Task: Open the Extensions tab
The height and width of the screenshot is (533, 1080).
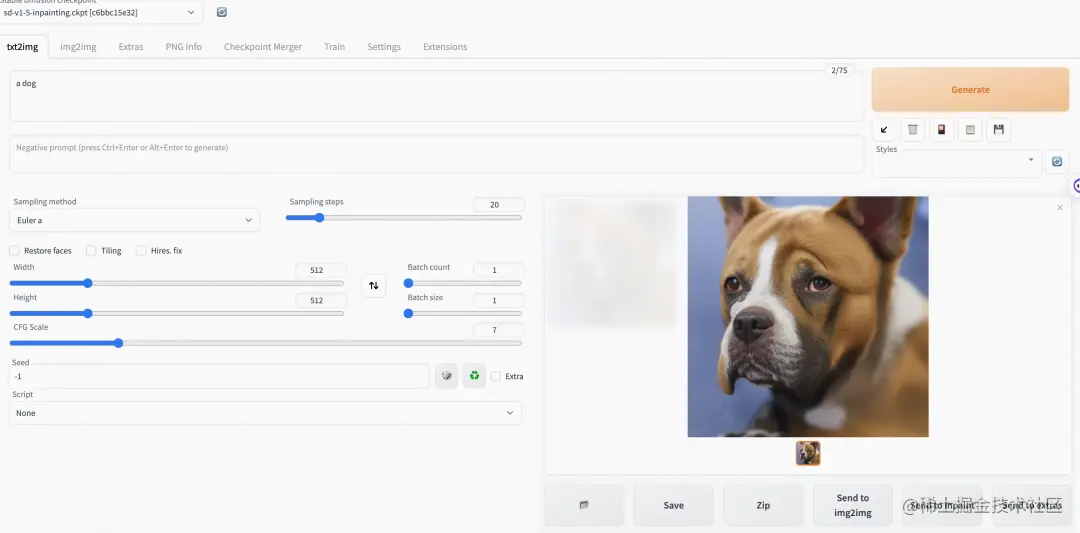Action: [x=445, y=47]
